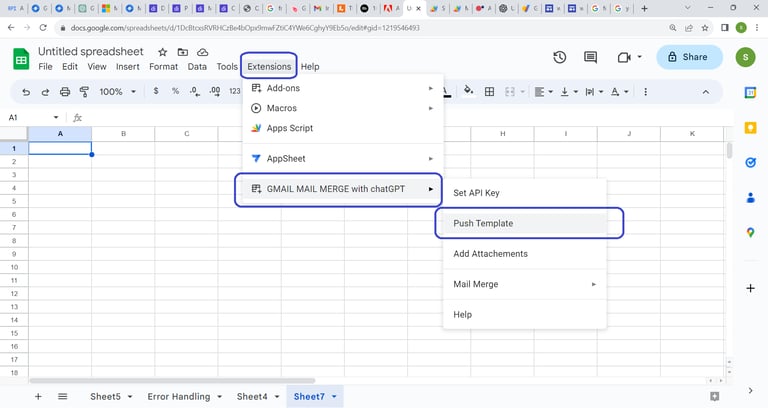Switch to the Error Handling tab
This screenshot has width=768, height=408.
pos(179,397)
